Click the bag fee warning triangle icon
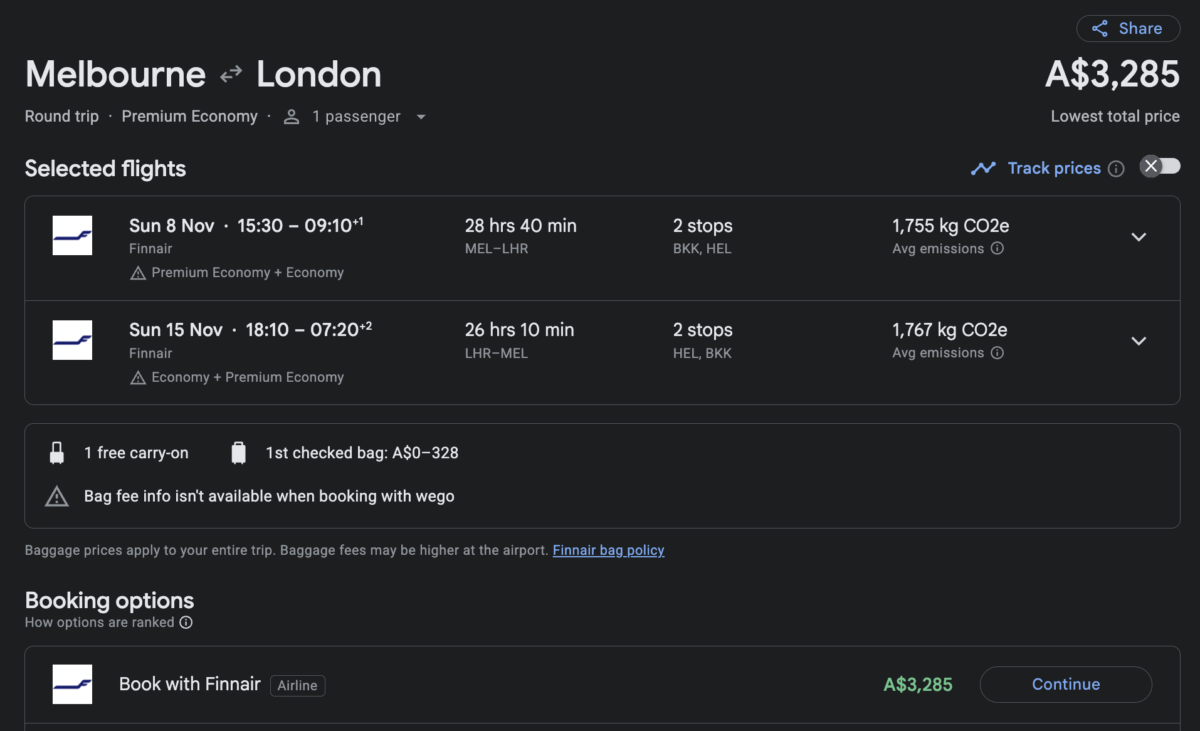The width and height of the screenshot is (1200, 731). 57,496
